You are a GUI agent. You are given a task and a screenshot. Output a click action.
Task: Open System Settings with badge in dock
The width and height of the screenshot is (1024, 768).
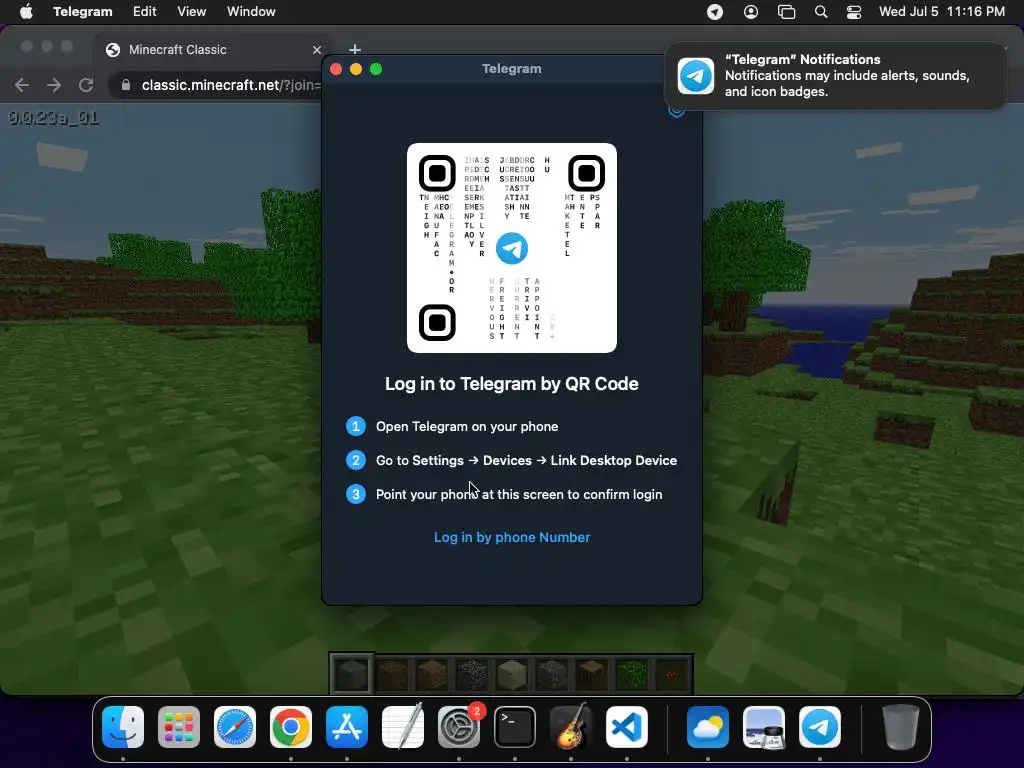tap(459, 727)
